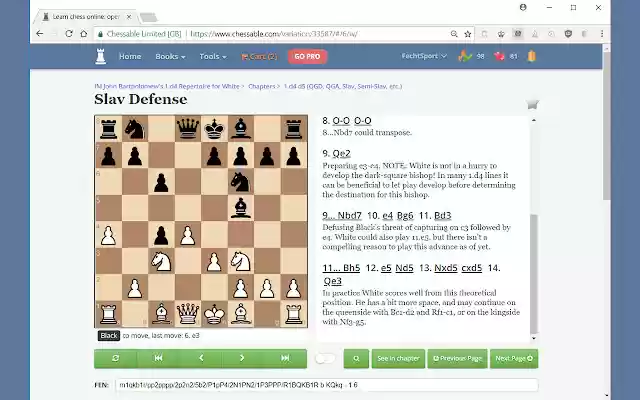Viewport: 640px width, 400px height.
Task: Click the reset board refresh button
Action: pyautogui.click(x=116, y=358)
